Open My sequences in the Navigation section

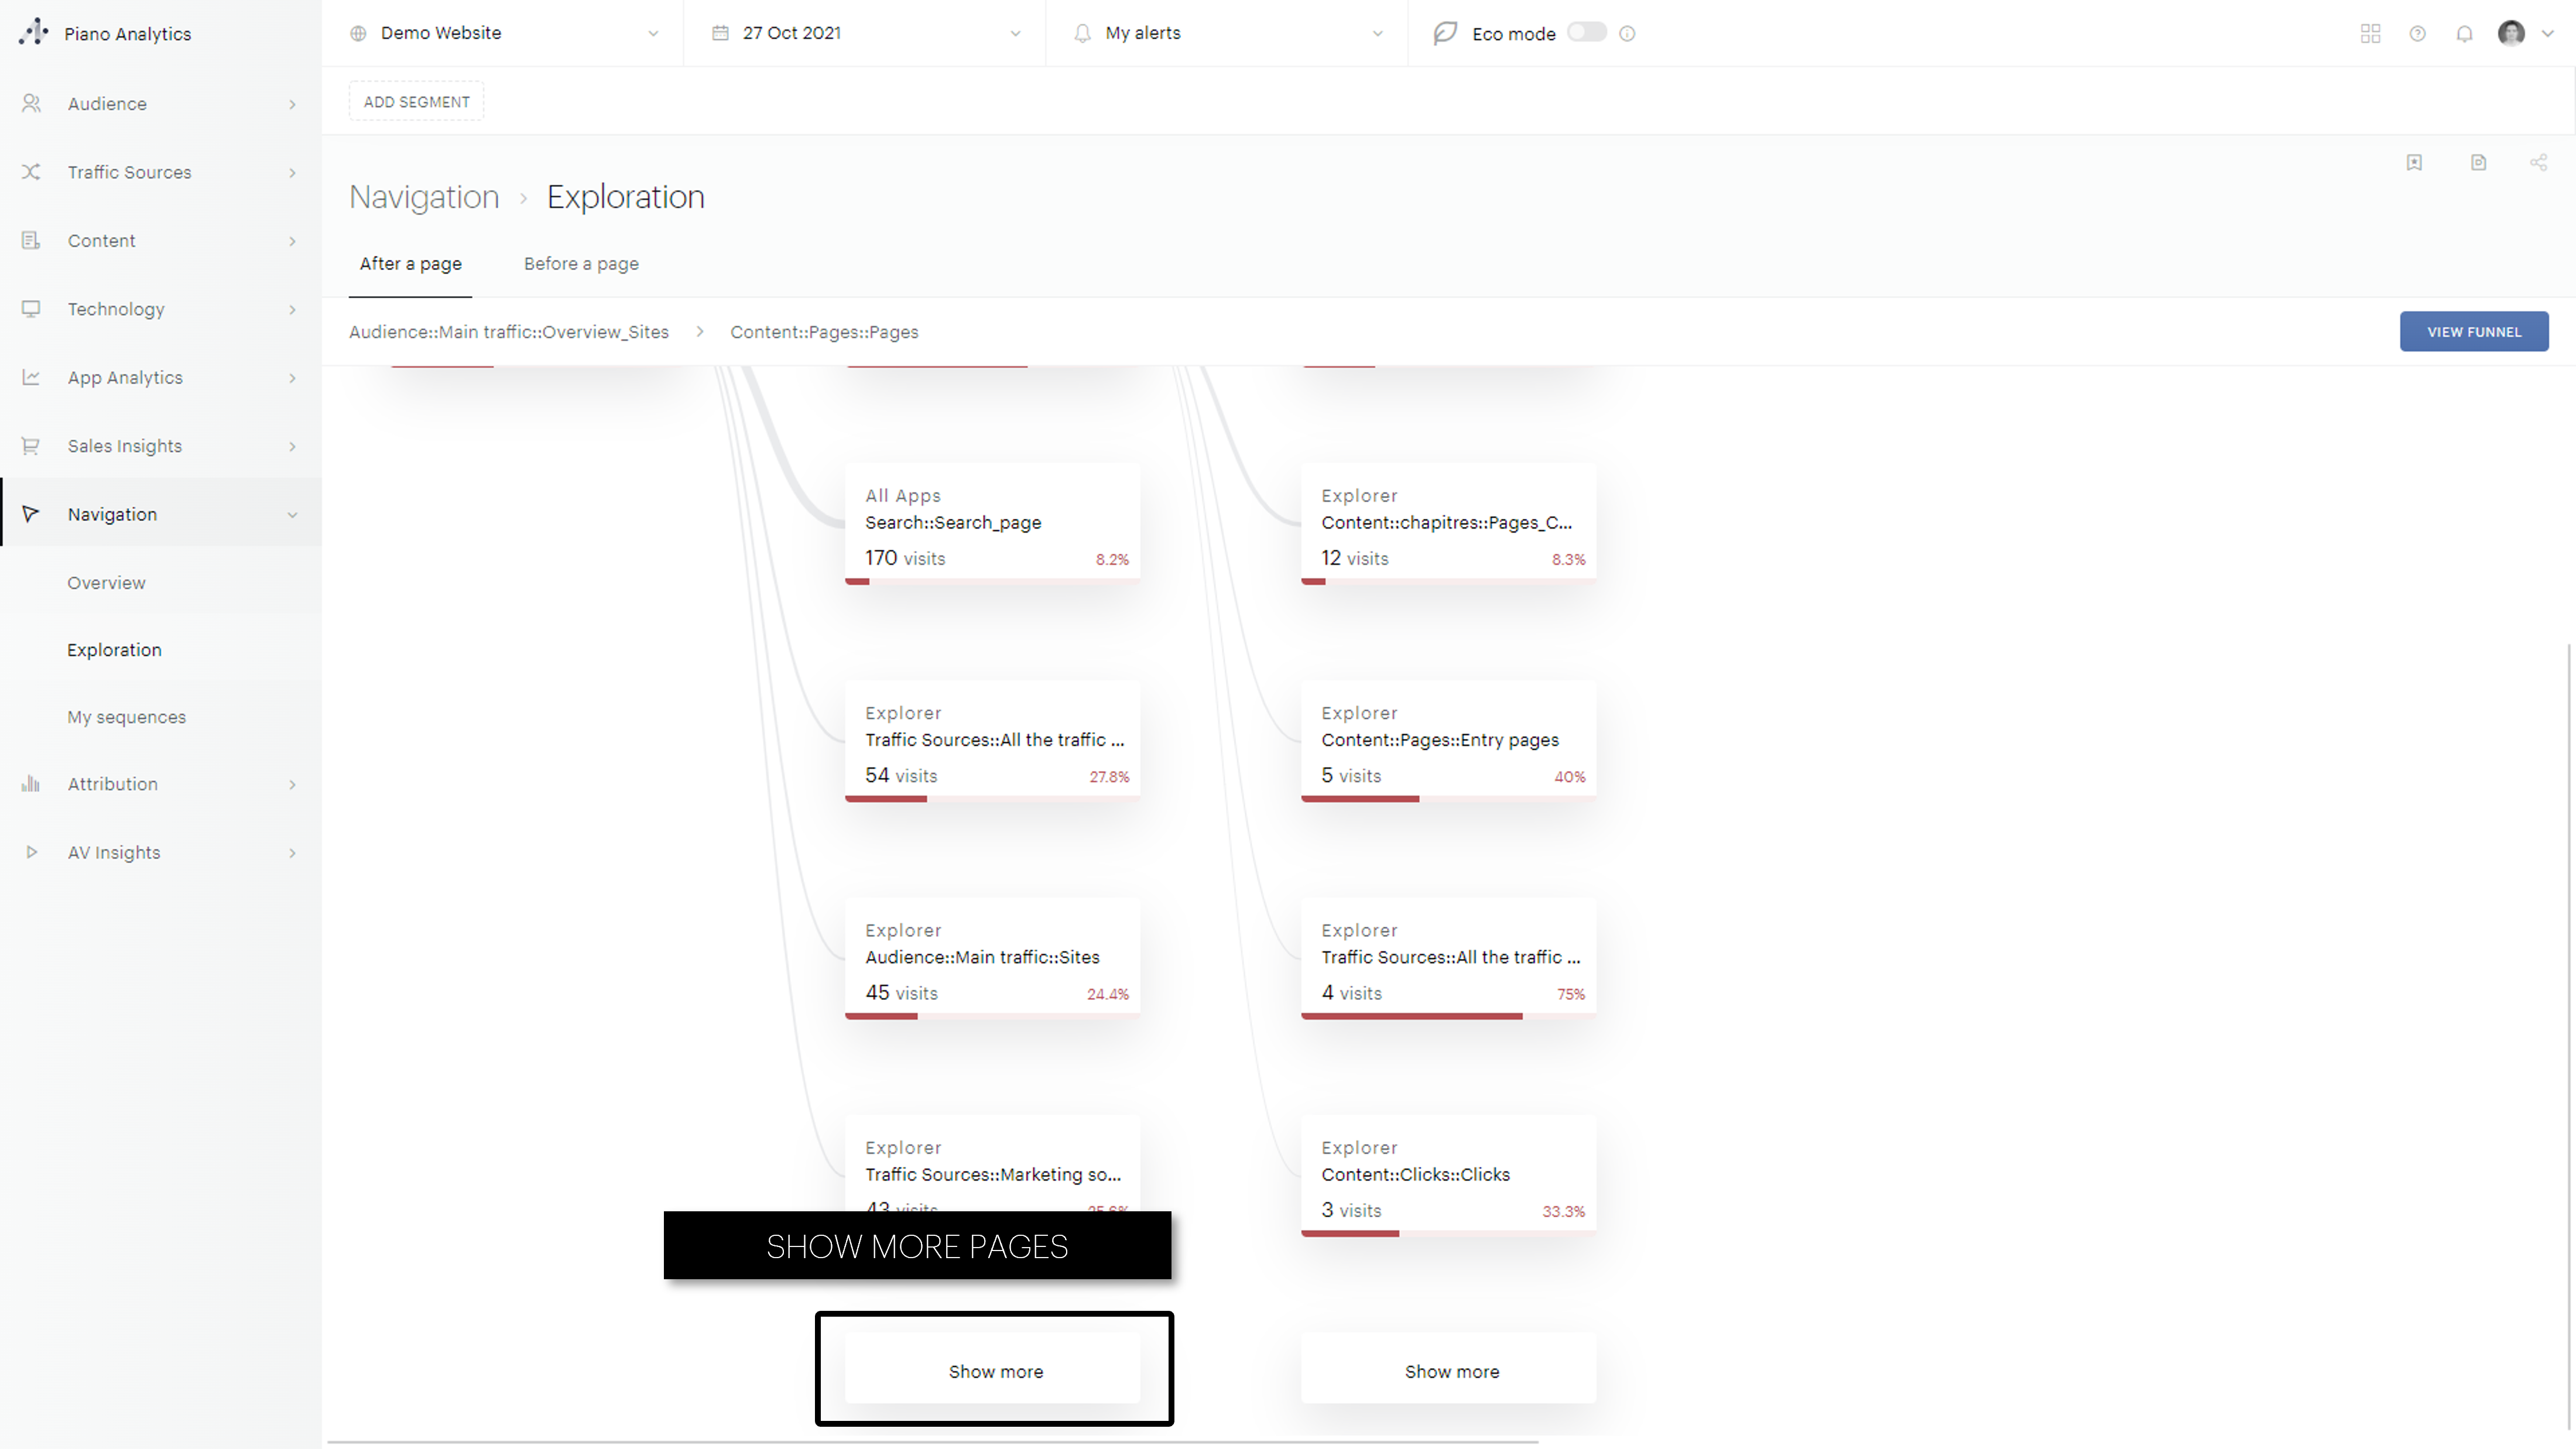point(126,716)
